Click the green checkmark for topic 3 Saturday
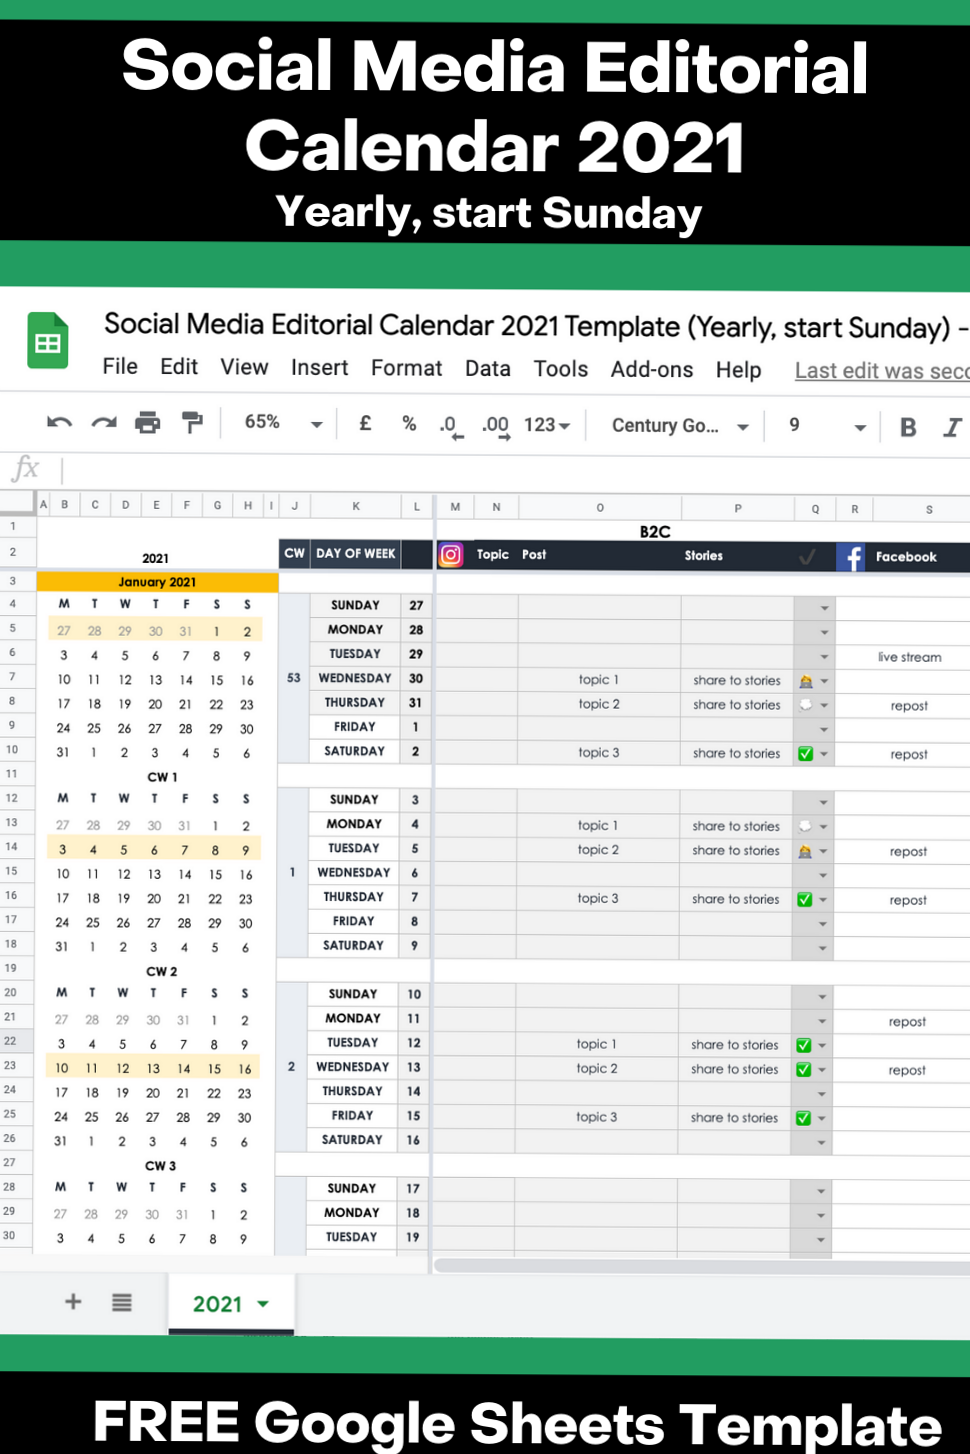The height and width of the screenshot is (1454, 970). (x=804, y=753)
